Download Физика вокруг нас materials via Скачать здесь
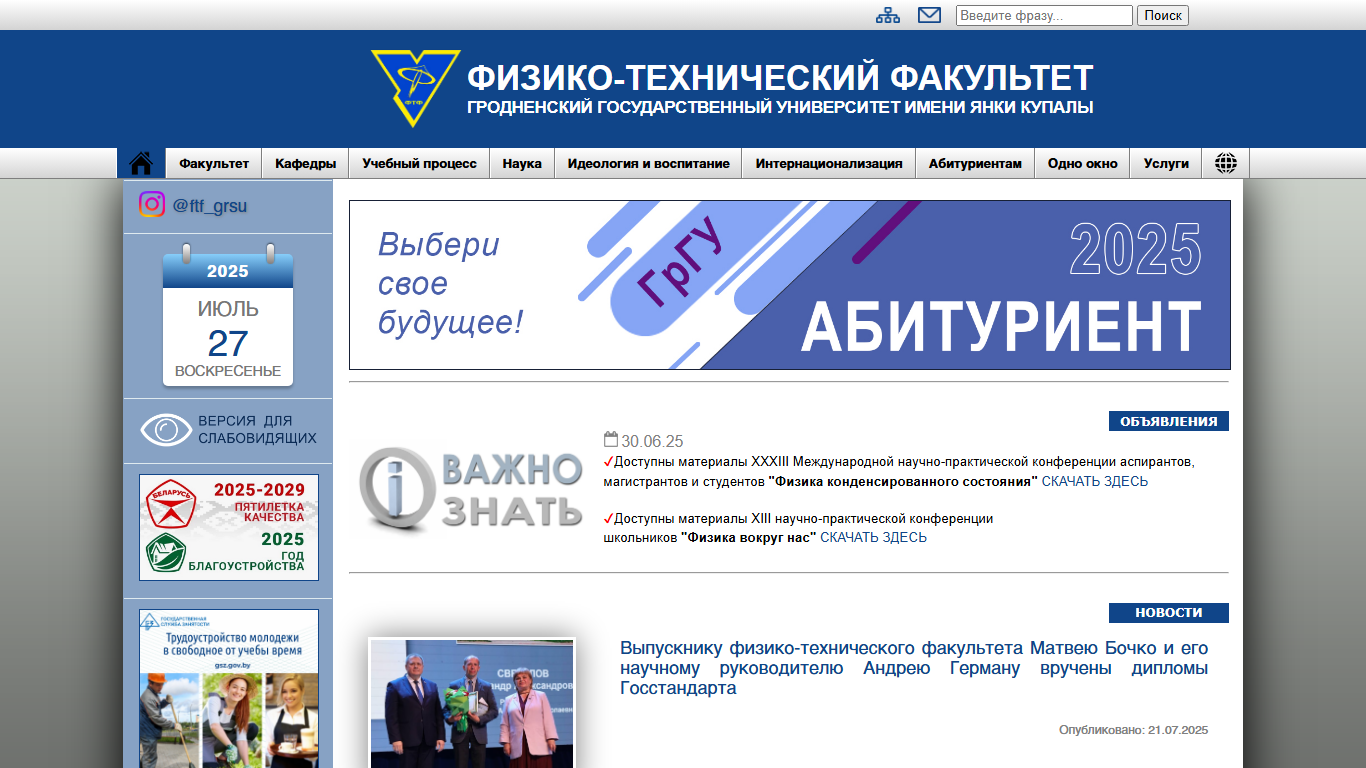 pos(873,537)
